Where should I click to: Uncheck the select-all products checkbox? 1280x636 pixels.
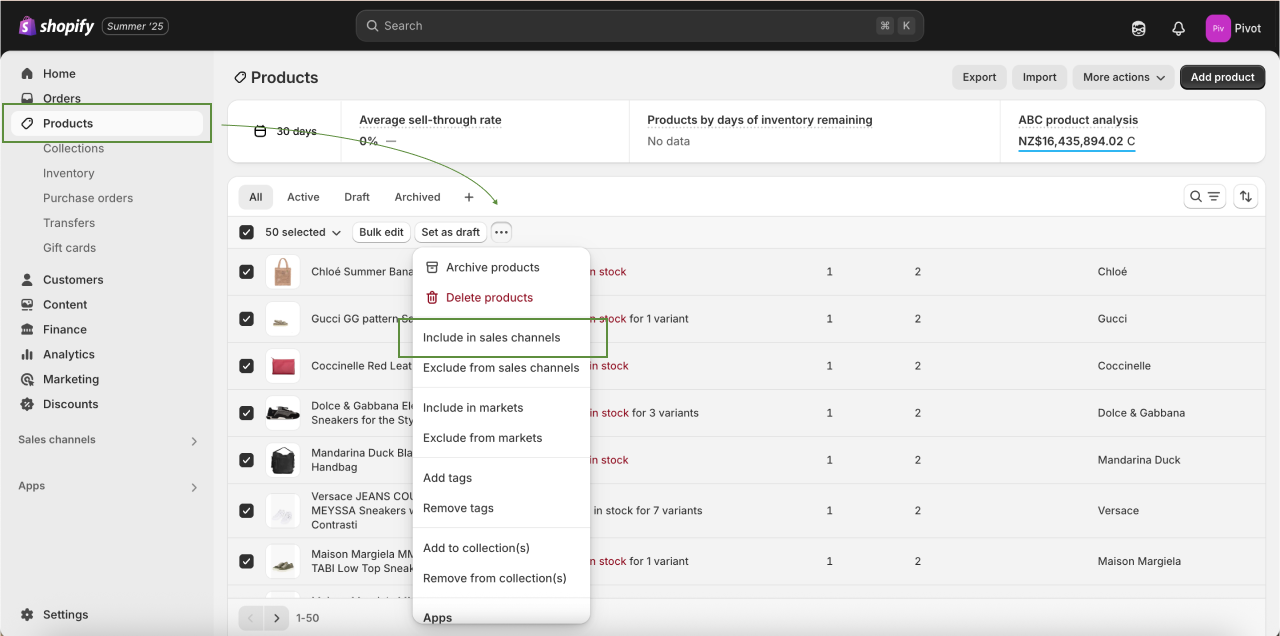click(246, 231)
